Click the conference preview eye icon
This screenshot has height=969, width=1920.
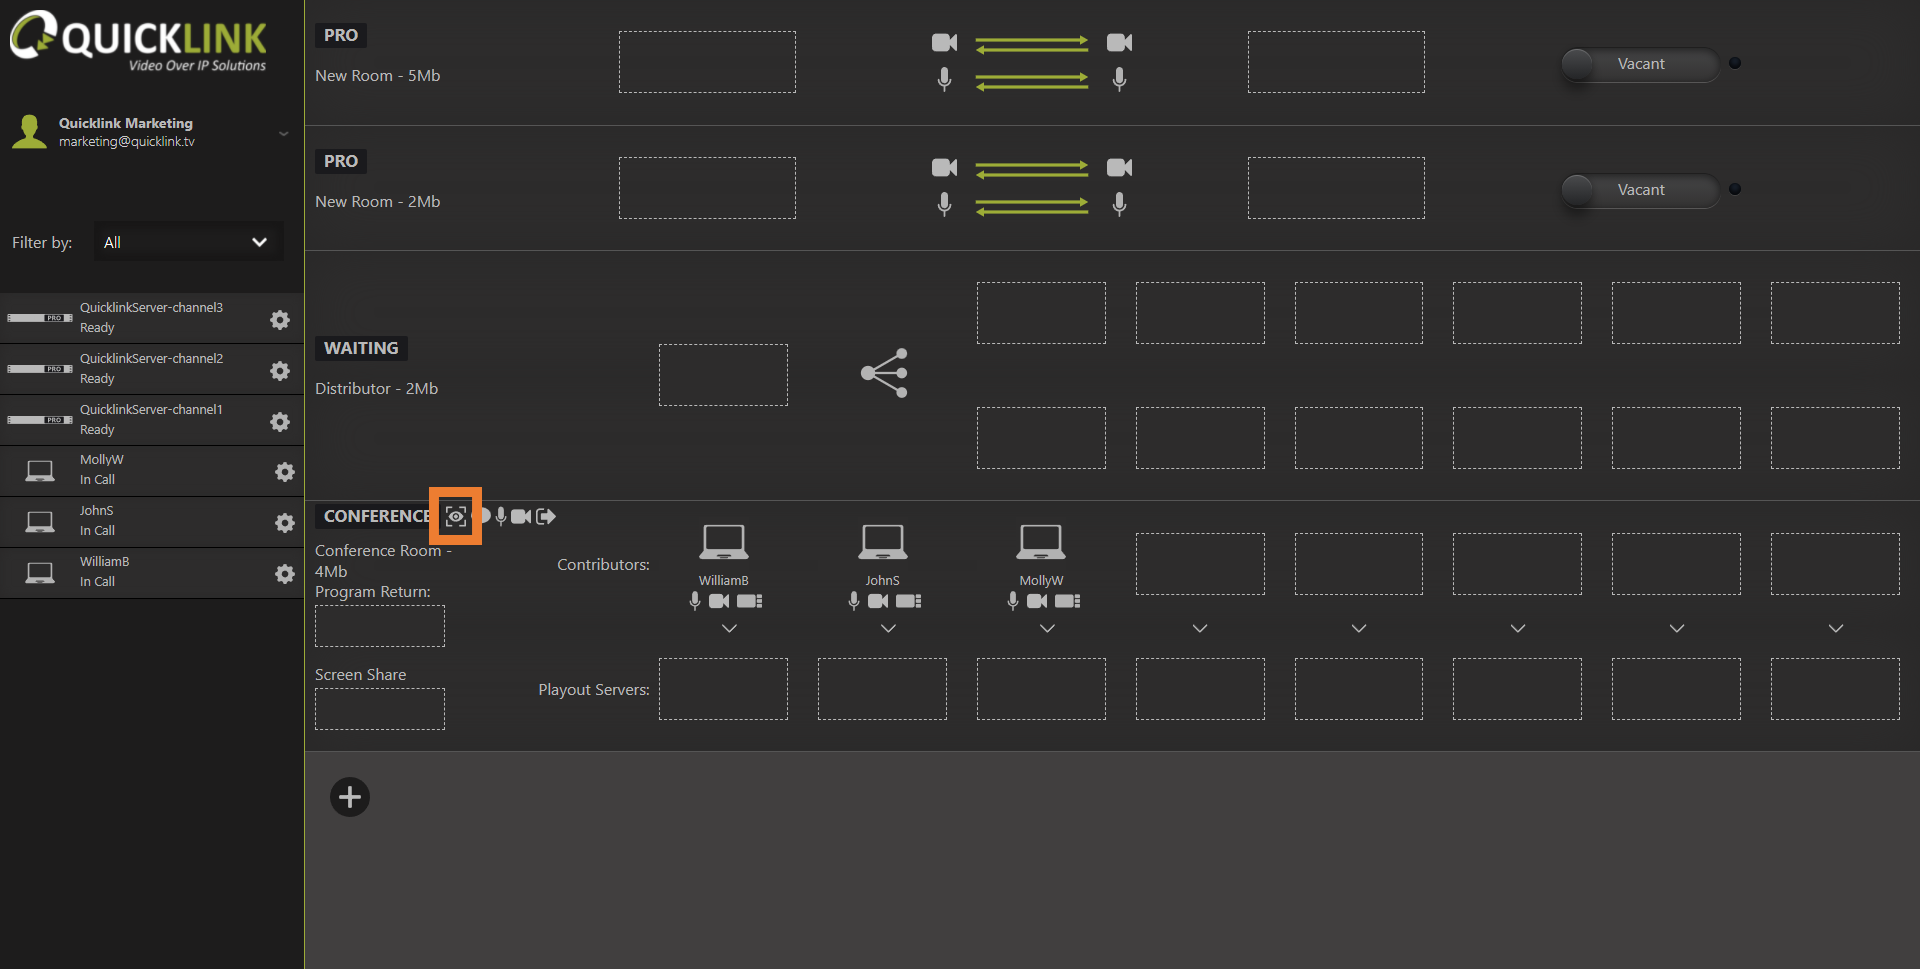456,516
